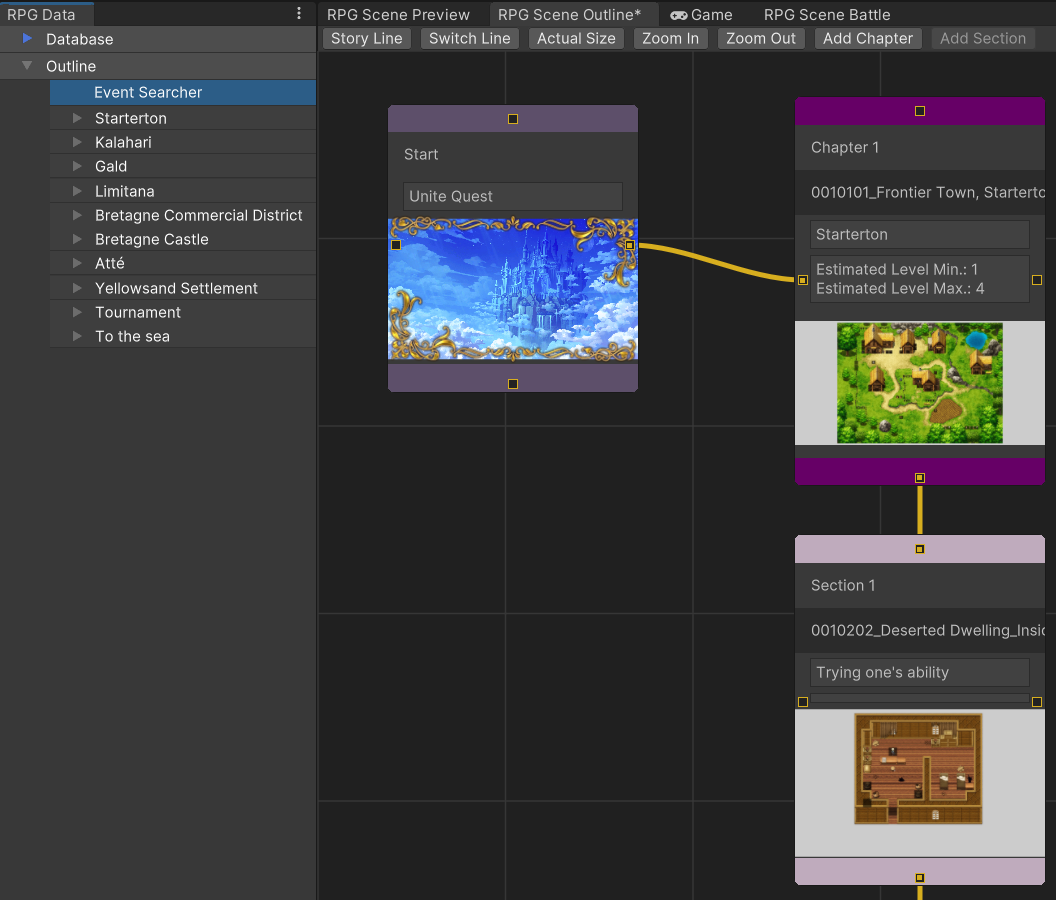Expand the Bretagne Castle entry
Viewport: 1056px width, 900px height.
77,239
